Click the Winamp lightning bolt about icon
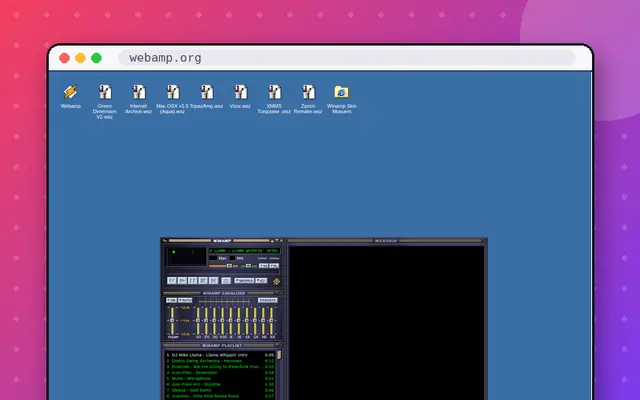 (276, 282)
